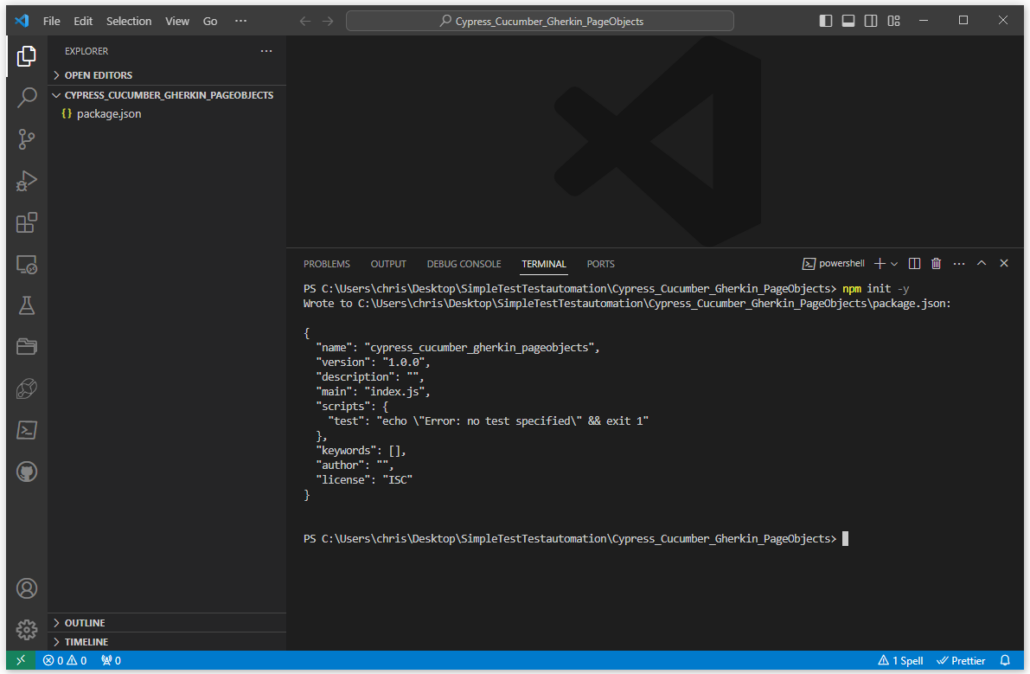Open the Search view in activity bar

[27, 97]
